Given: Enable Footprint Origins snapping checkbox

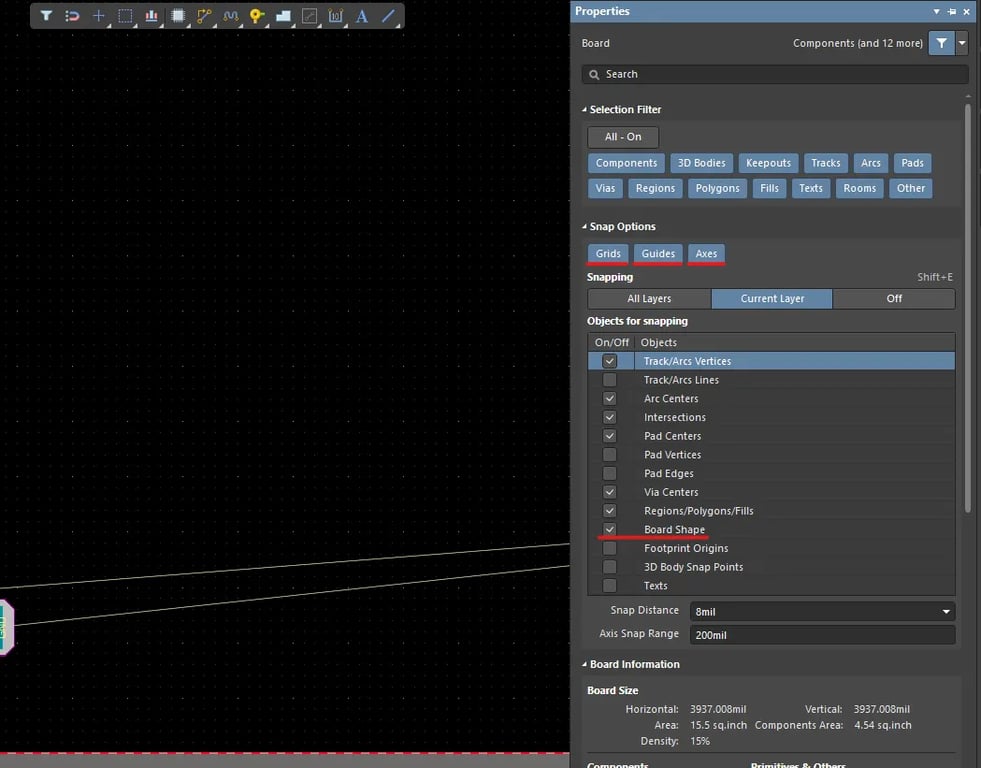Looking at the screenshot, I should [x=609, y=549].
